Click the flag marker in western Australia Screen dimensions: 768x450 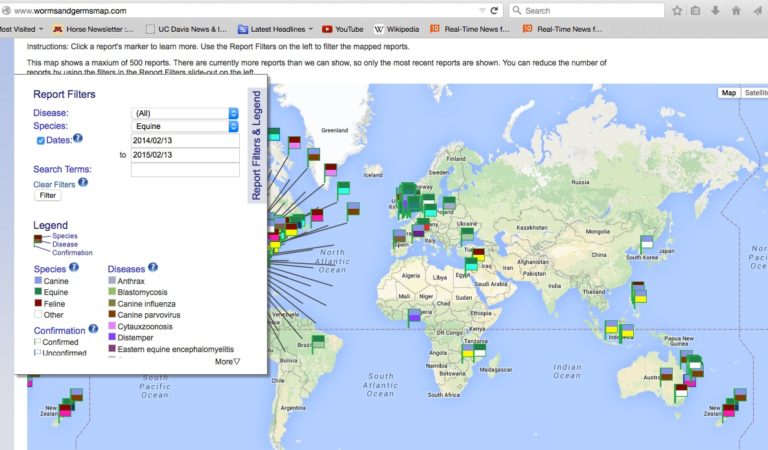pos(666,375)
